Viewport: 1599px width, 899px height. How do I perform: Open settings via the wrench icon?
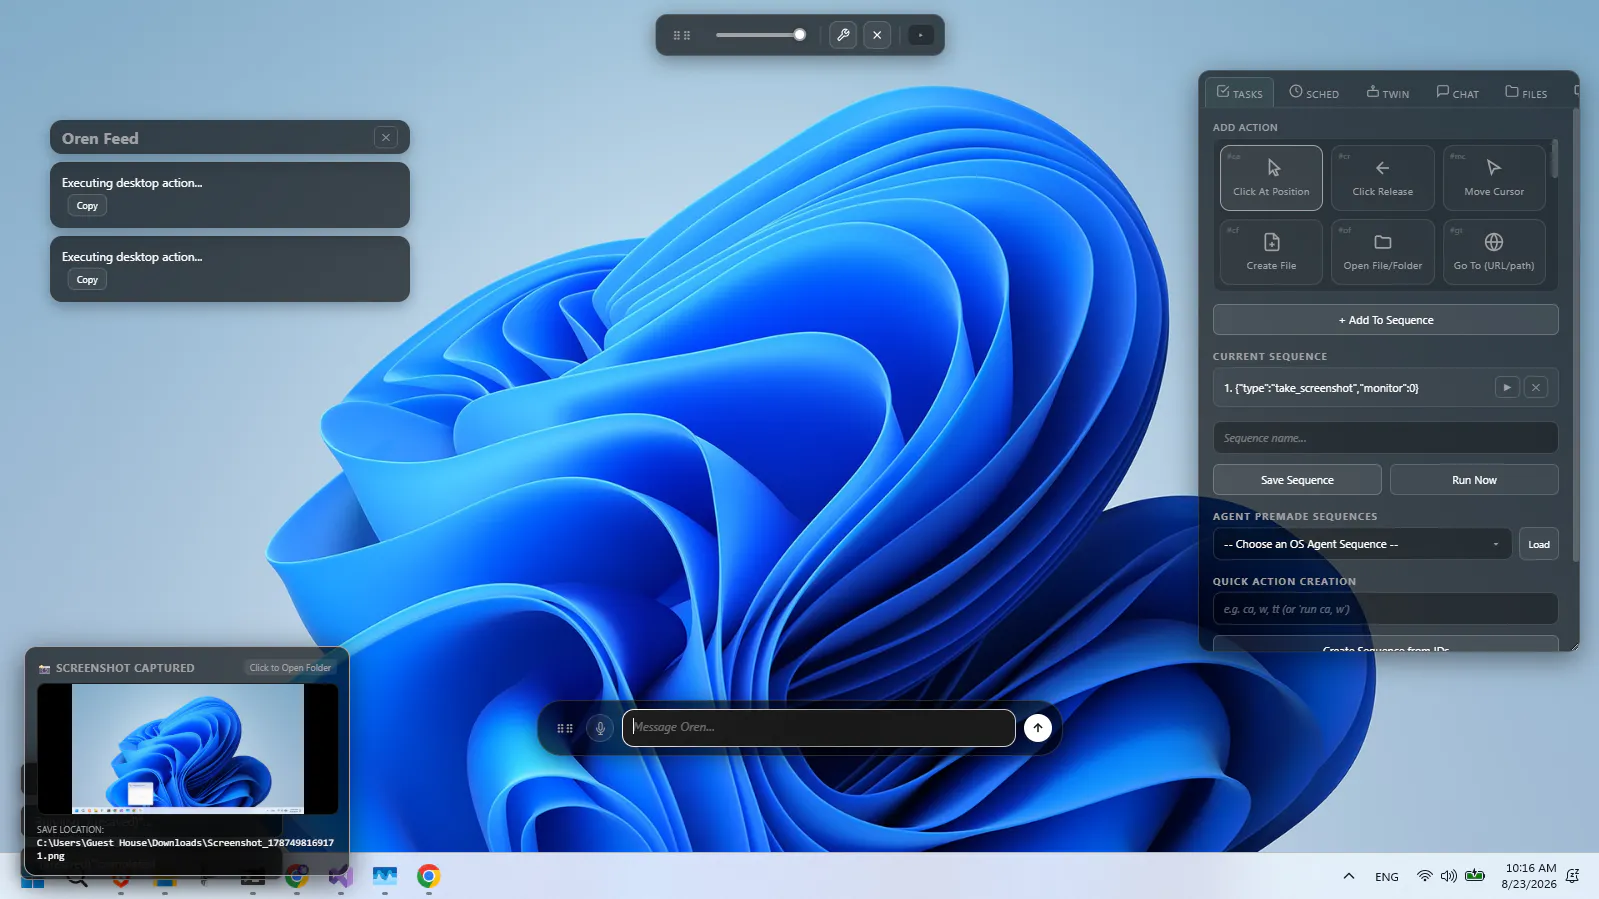coord(843,35)
